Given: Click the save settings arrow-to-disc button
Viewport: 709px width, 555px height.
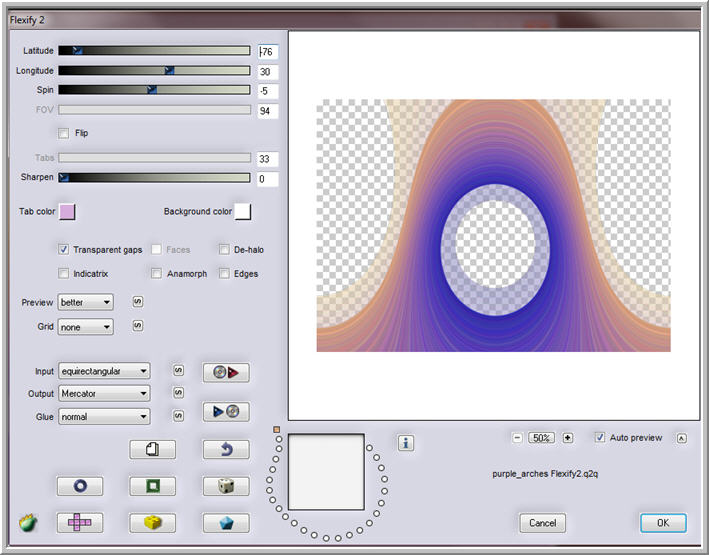Looking at the screenshot, I should [x=226, y=411].
